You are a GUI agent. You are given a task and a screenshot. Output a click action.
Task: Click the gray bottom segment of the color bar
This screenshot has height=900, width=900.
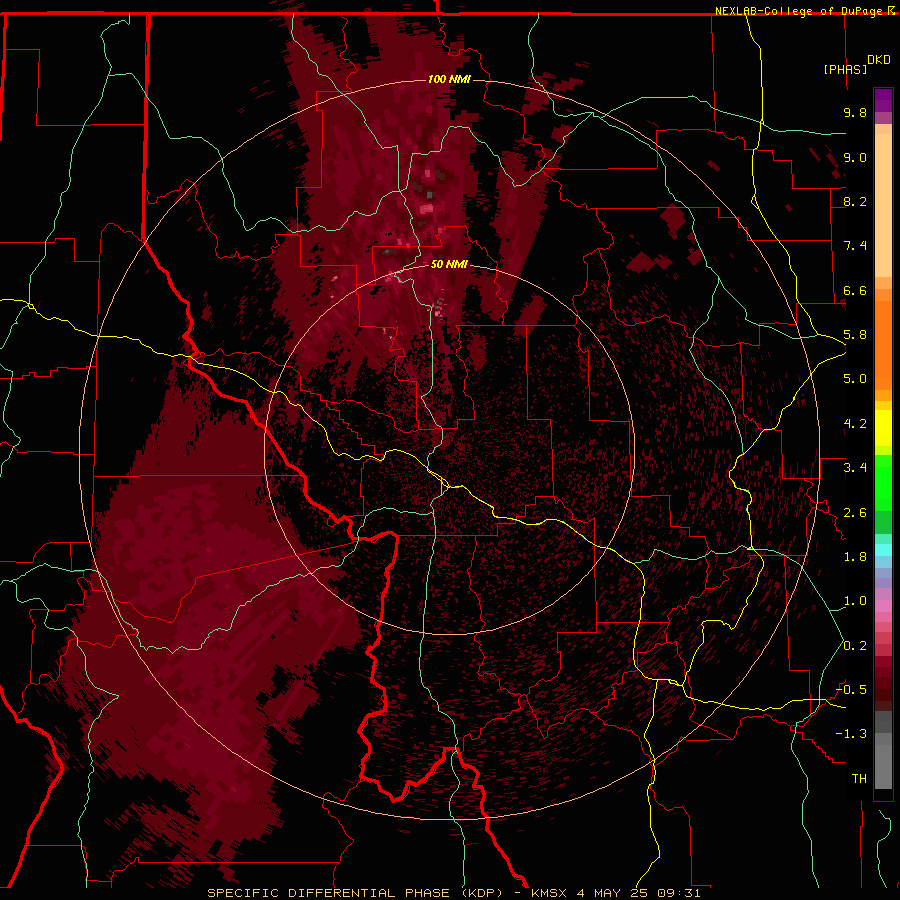pos(883,766)
